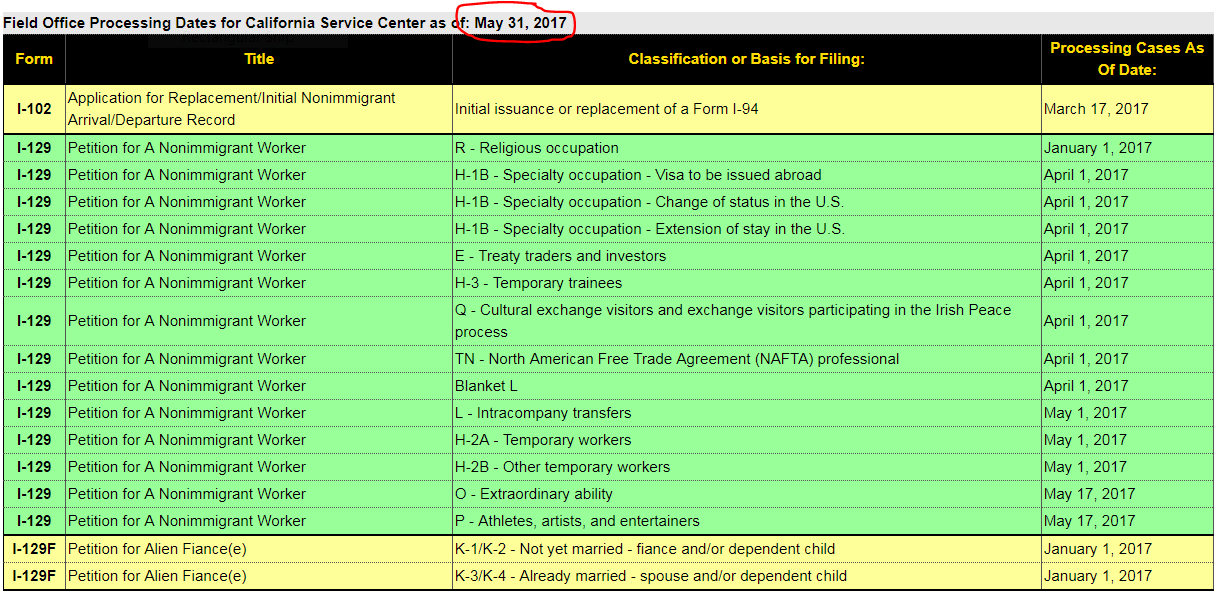Click H-1B Extension of stay in the U.S.
The image size is (1219, 591).
click(650, 229)
